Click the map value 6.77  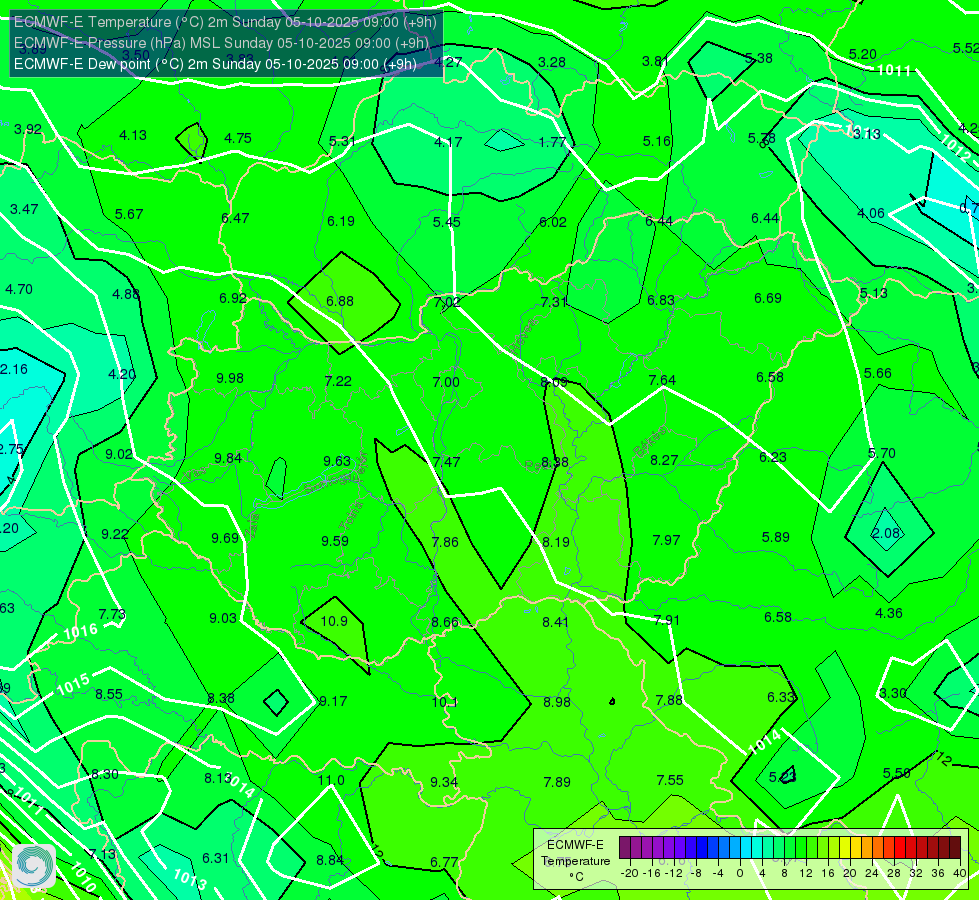(x=444, y=862)
